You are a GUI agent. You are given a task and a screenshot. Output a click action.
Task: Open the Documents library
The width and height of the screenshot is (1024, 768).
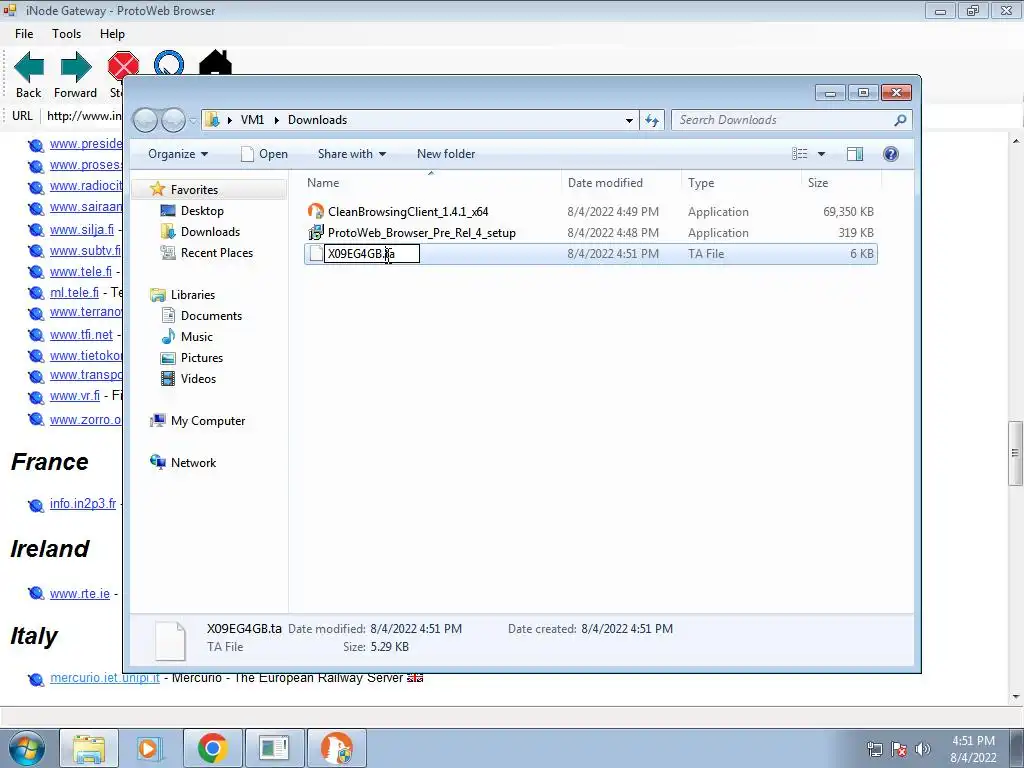[x=211, y=315]
